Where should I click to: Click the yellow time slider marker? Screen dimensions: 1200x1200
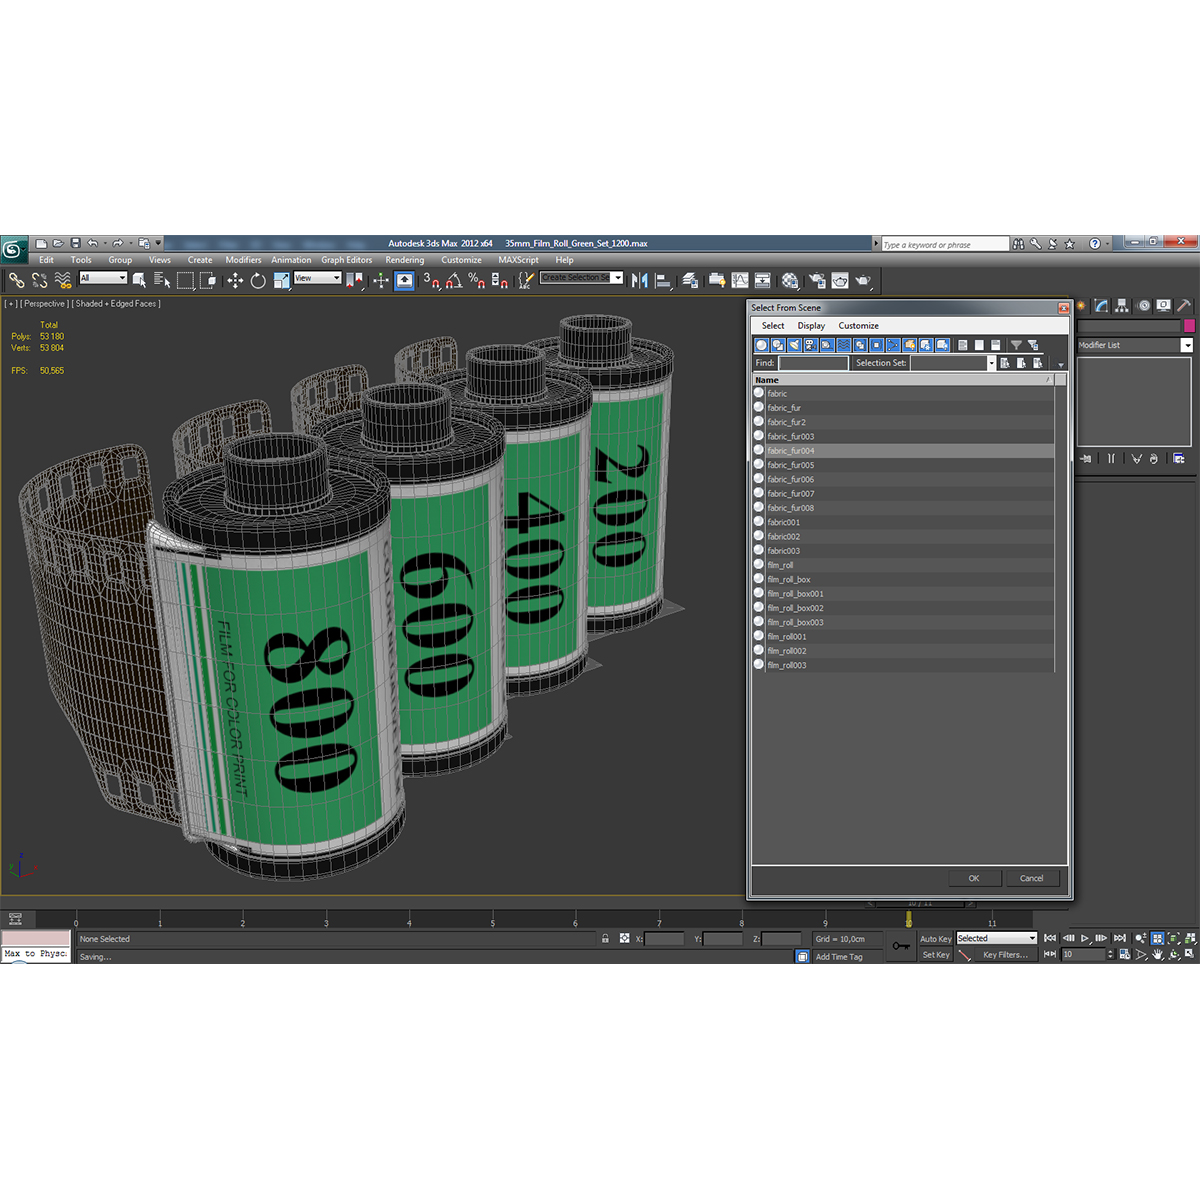point(909,918)
